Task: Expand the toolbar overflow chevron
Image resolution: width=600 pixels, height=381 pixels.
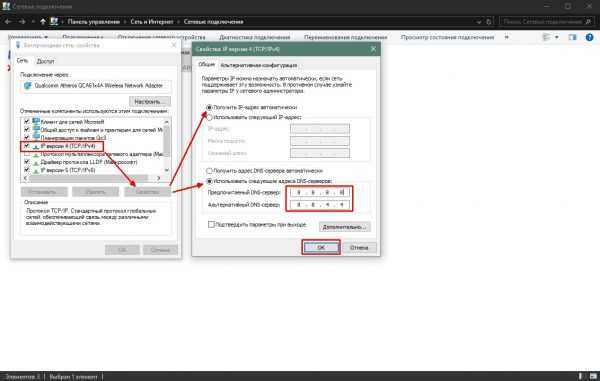Action: pyautogui.click(x=507, y=37)
